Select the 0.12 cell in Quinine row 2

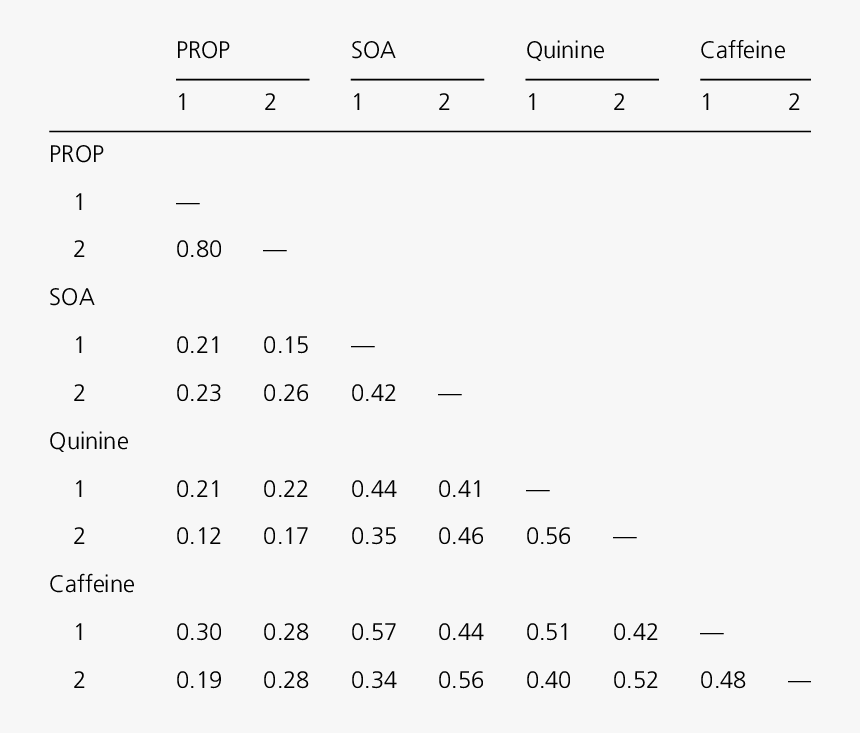pyautogui.click(x=199, y=536)
